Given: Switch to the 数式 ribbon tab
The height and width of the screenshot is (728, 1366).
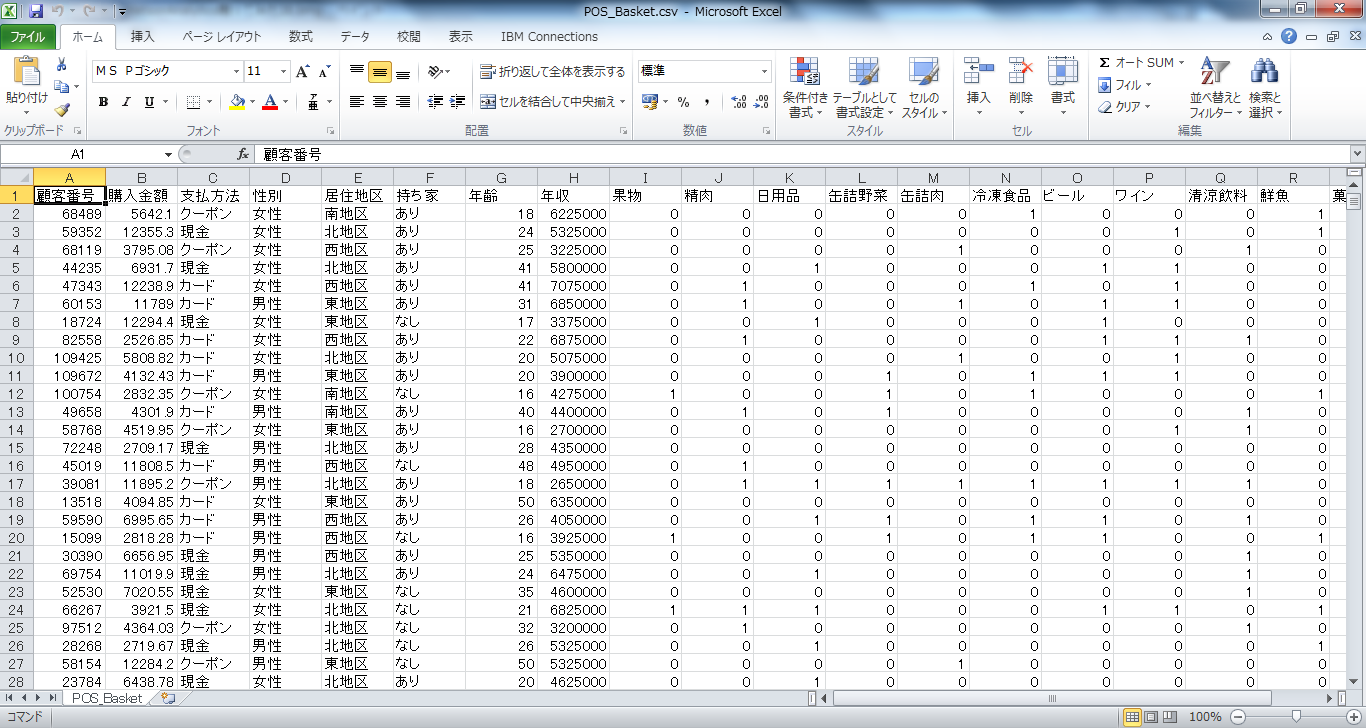Looking at the screenshot, I should click(x=300, y=35).
